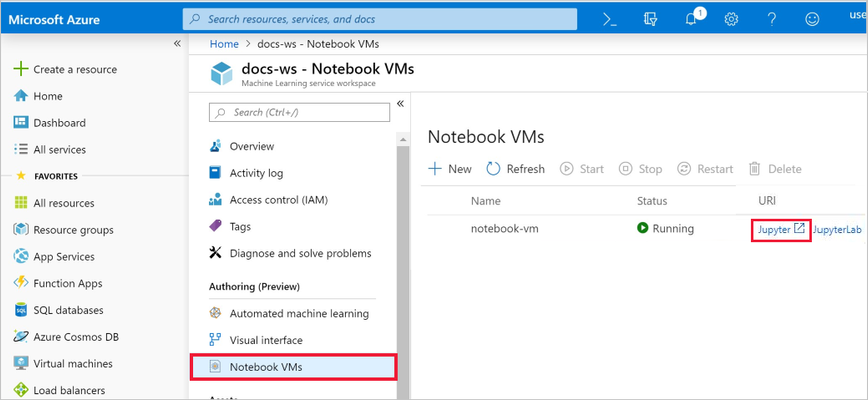Click the Azure Cosmos DB planet icon
This screenshot has height=400, width=868.
20,337
